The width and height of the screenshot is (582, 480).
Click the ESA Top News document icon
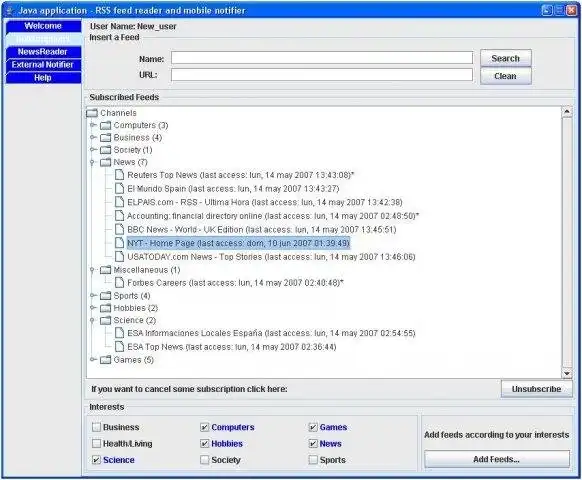[x=119, y=346]
